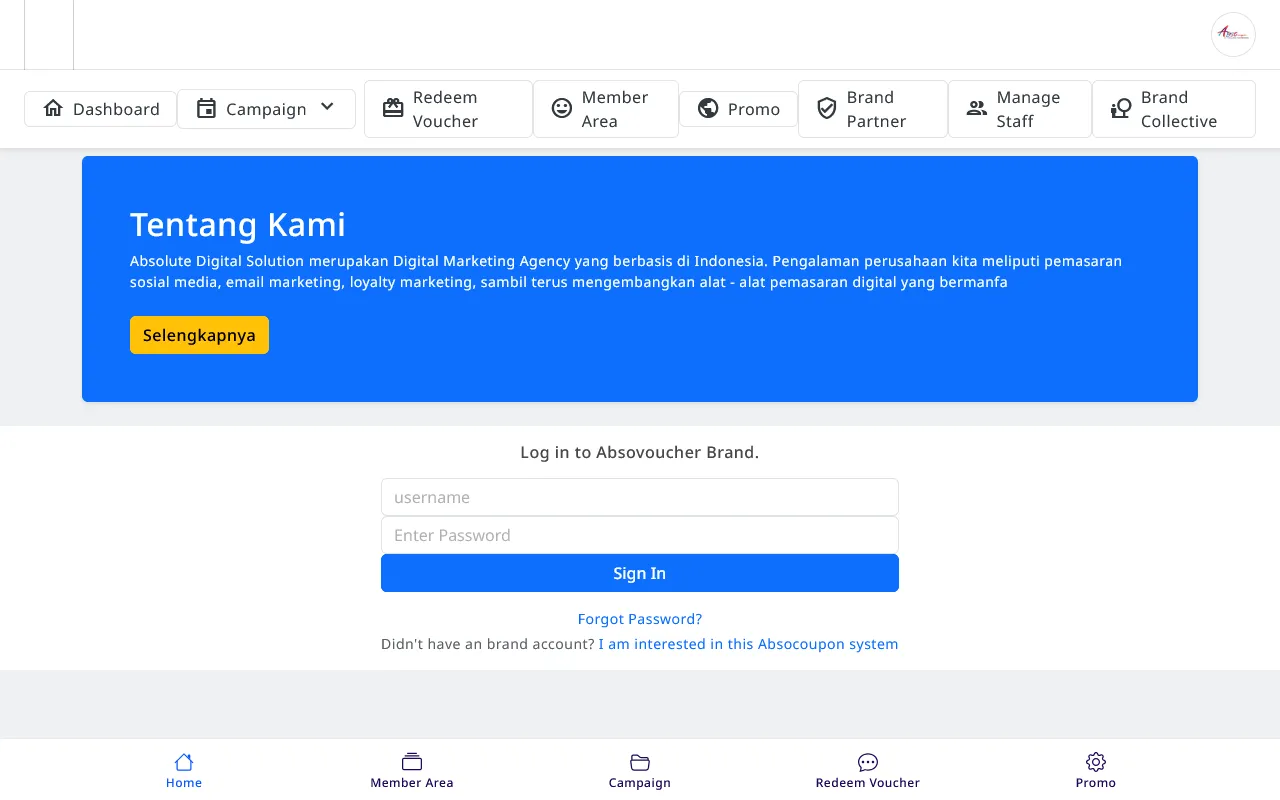This screenshot has width=1280, height=800.
Task: Focus the username input field
Action: pyautogui.click(x=640, y=497)
